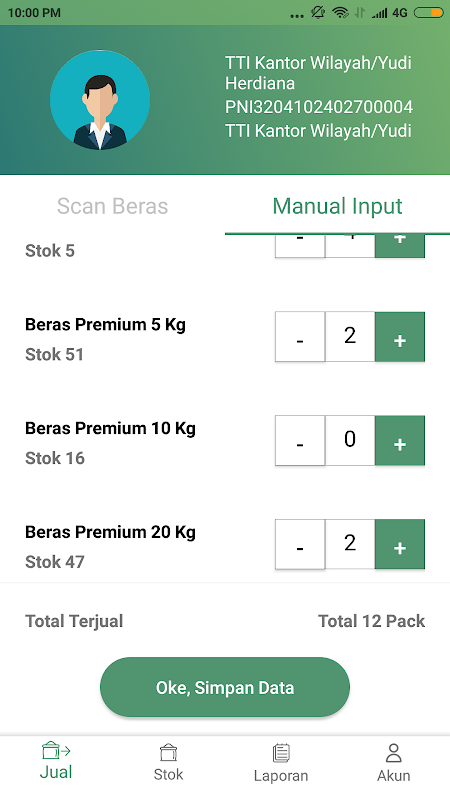Open the Jual tab icon
This screenshot has width=450, height=800.
[x=56, y=751]
